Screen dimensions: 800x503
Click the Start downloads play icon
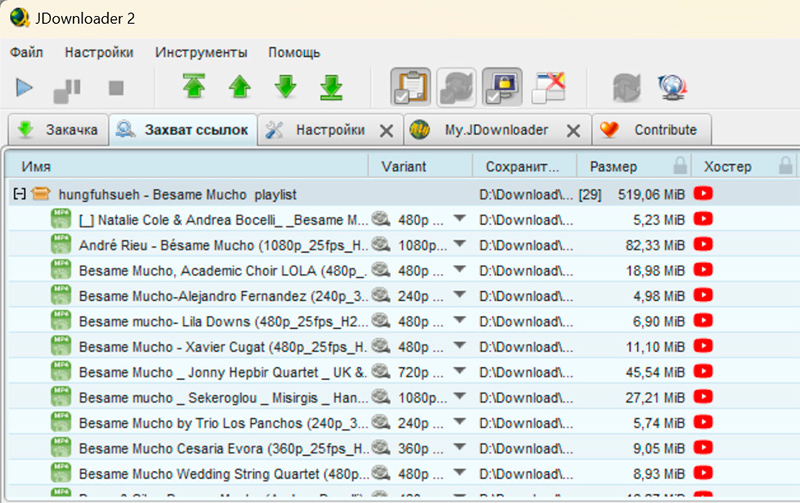tap(24, 88)
